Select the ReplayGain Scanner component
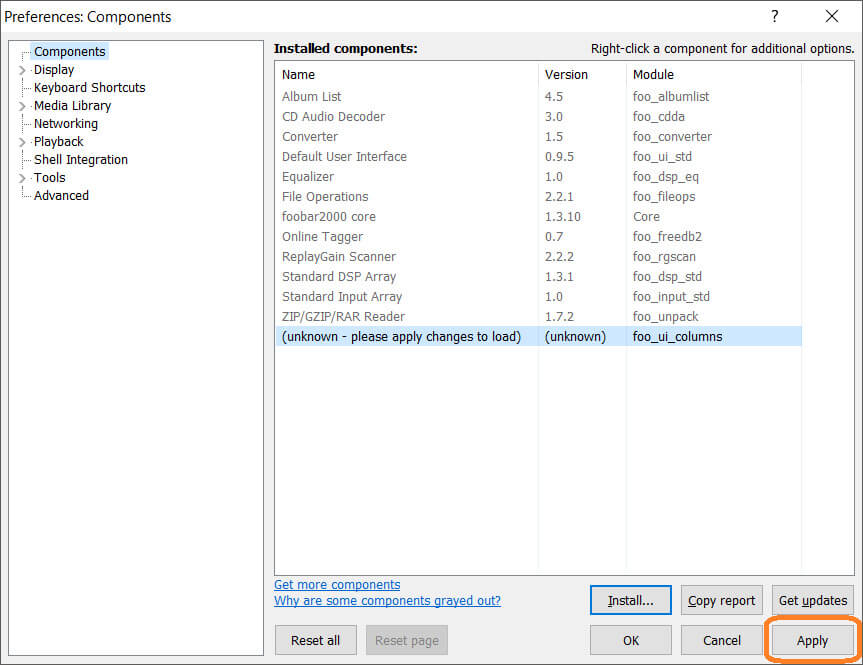 (538, 257)
